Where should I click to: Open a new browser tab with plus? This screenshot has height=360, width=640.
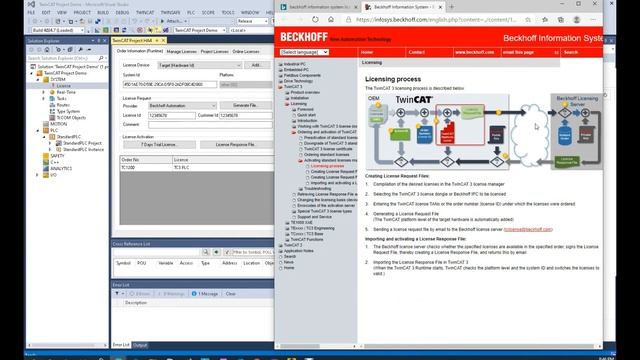[451, 7]
